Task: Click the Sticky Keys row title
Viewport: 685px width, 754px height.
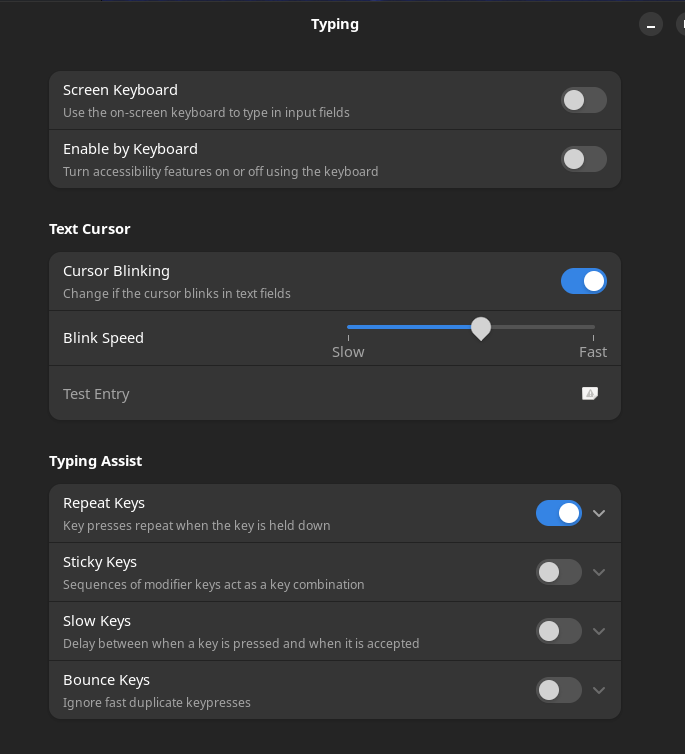Action: (100, 562)
